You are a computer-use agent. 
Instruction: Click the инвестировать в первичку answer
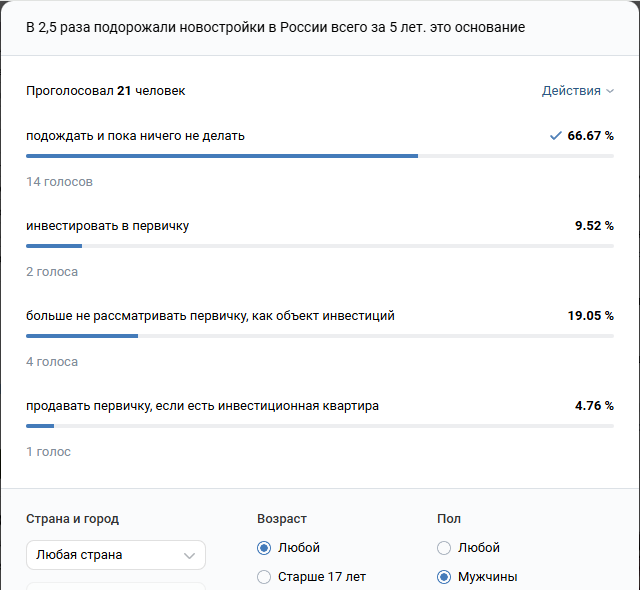tap(107, 226)
